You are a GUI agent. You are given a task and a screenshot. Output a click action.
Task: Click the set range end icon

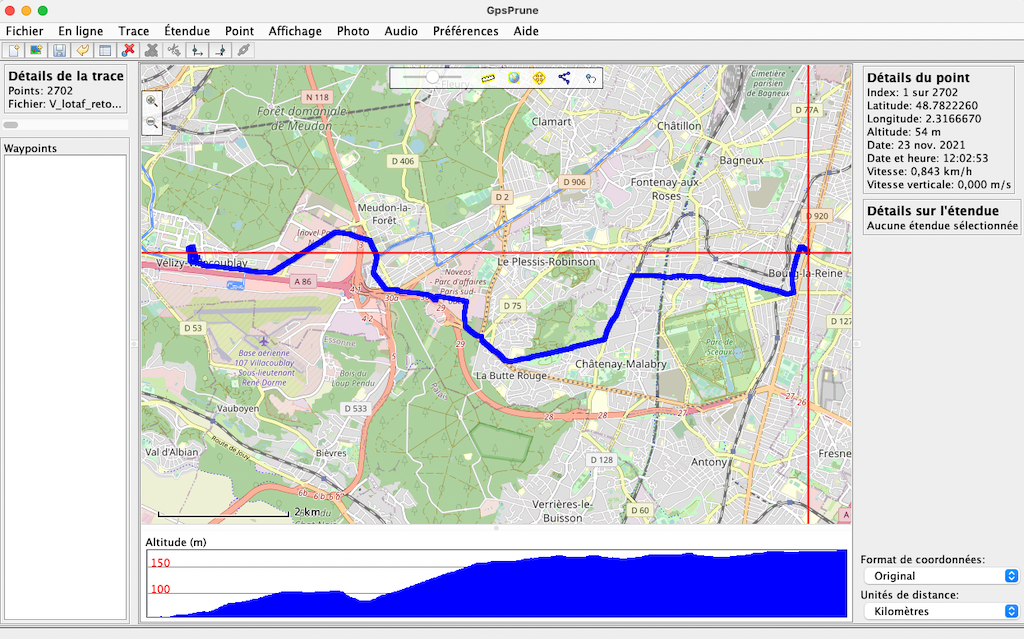tap(221, 50)
